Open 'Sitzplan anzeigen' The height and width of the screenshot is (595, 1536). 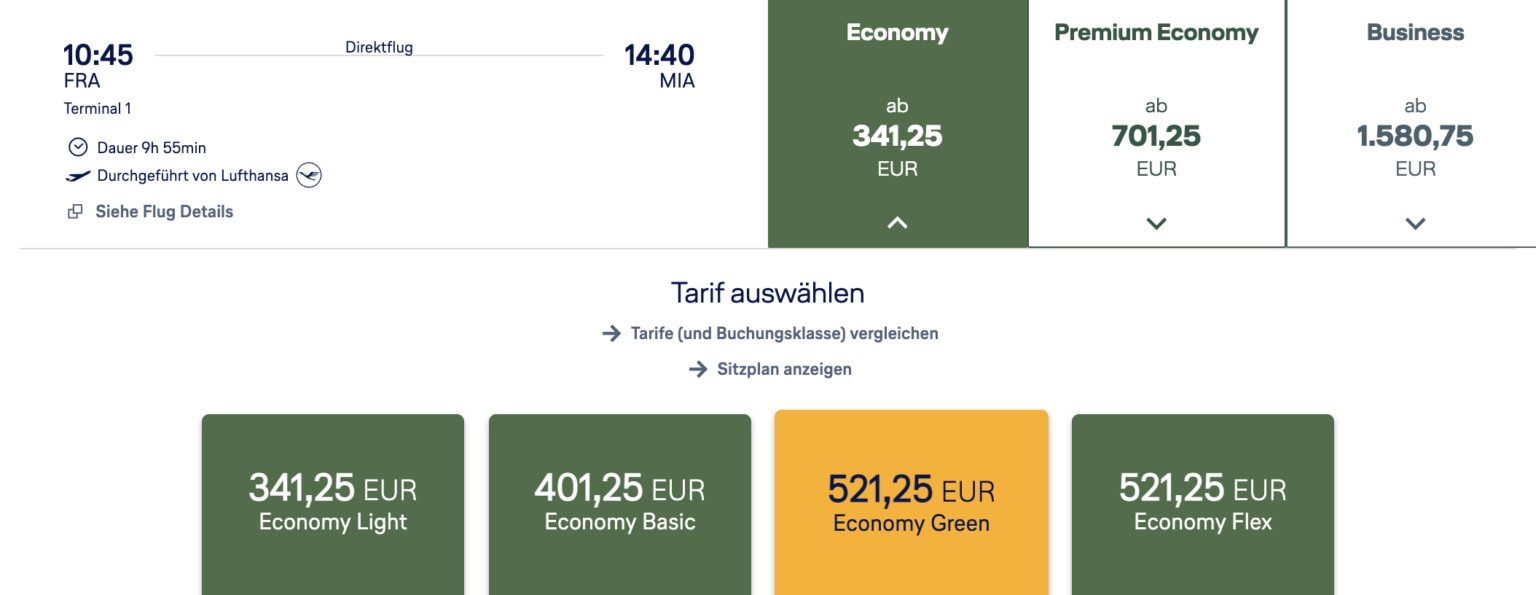pos(783,369)
